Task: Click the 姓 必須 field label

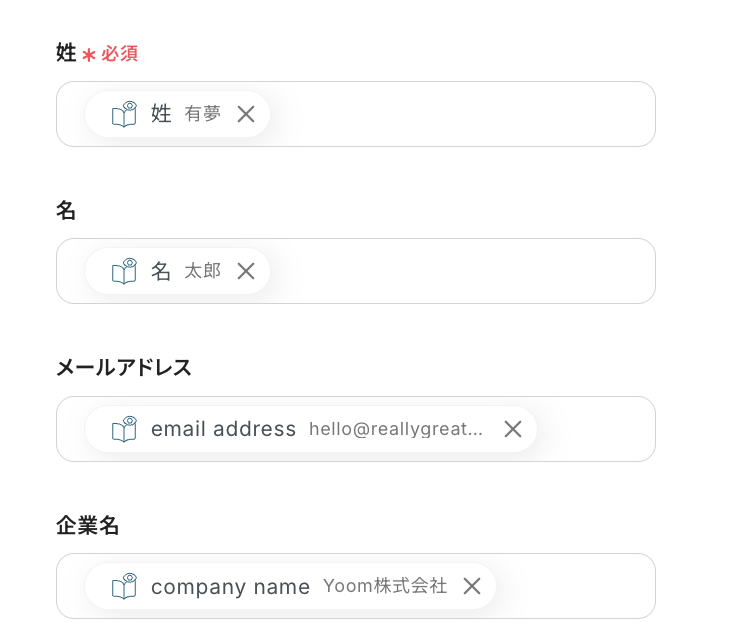Action: 97,53
